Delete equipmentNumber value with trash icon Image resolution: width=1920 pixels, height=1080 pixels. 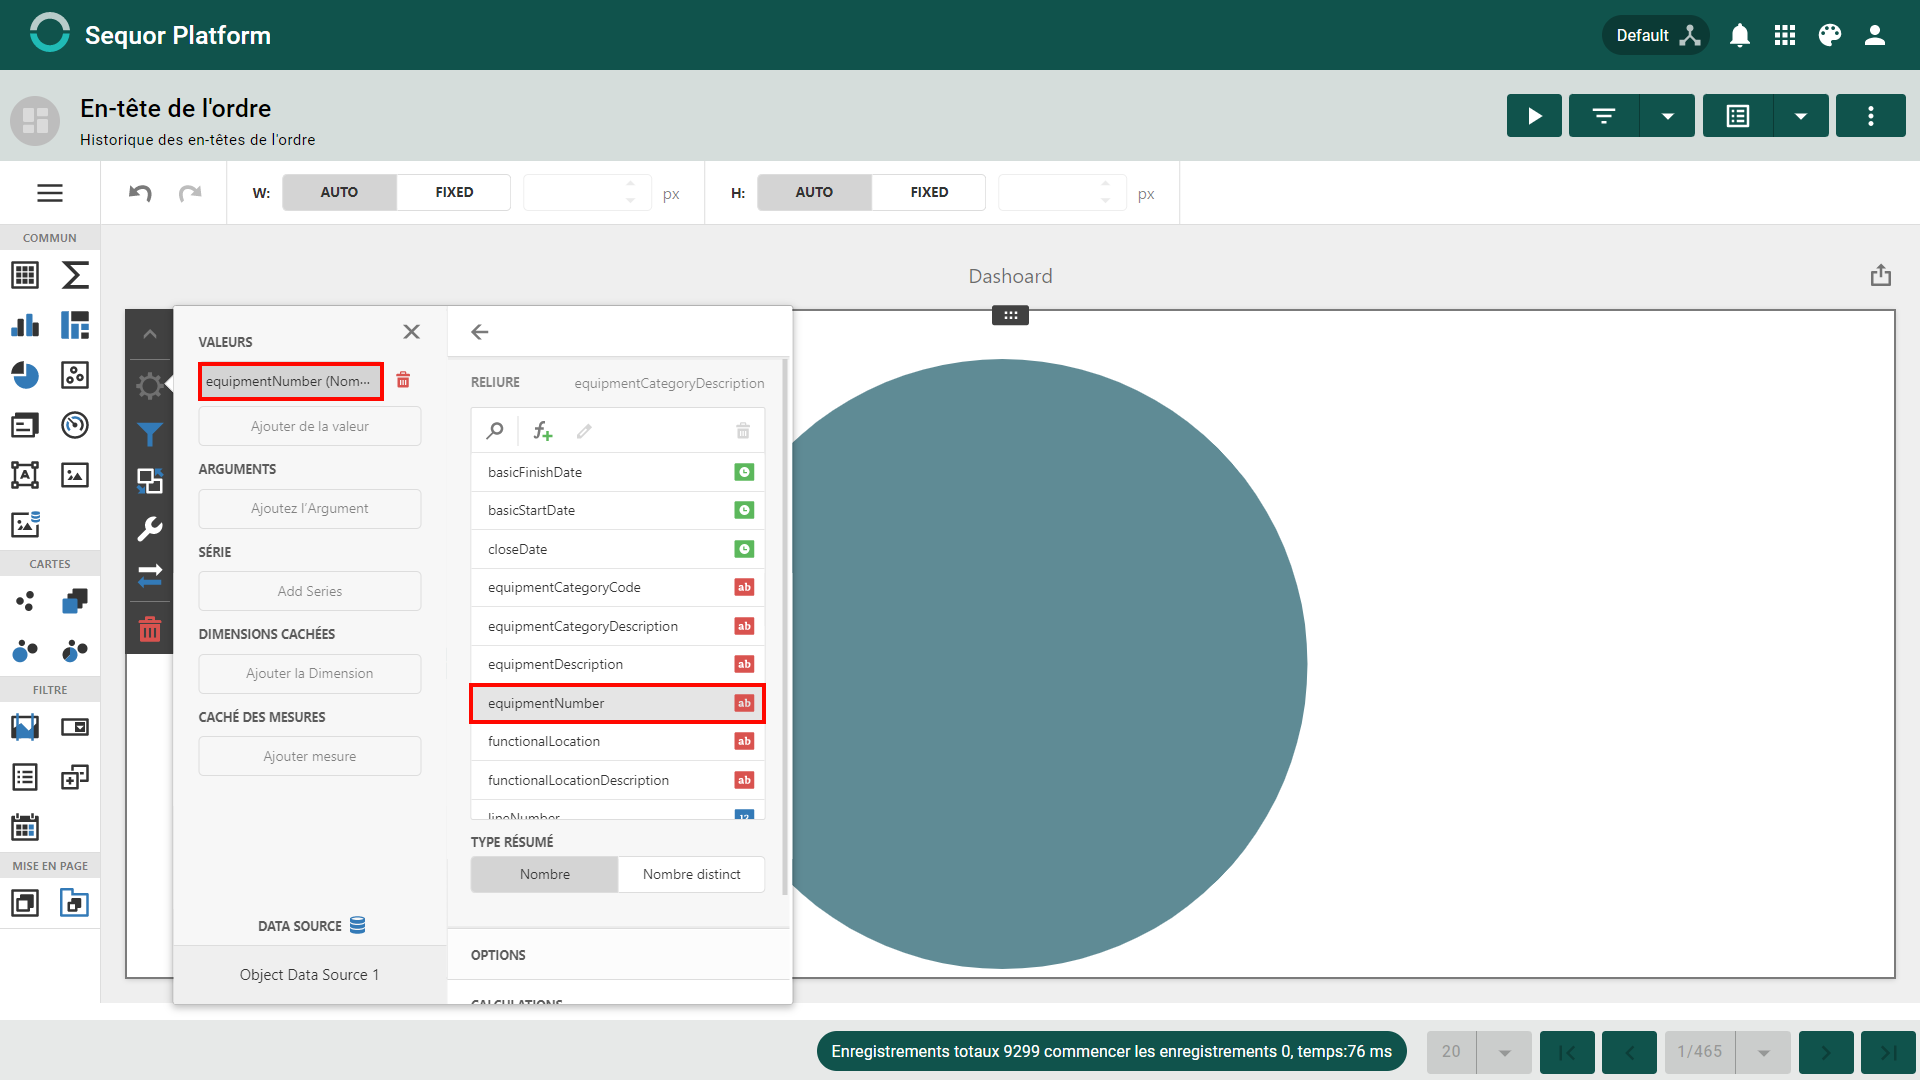pyautogui.click(x=403, y=380)
